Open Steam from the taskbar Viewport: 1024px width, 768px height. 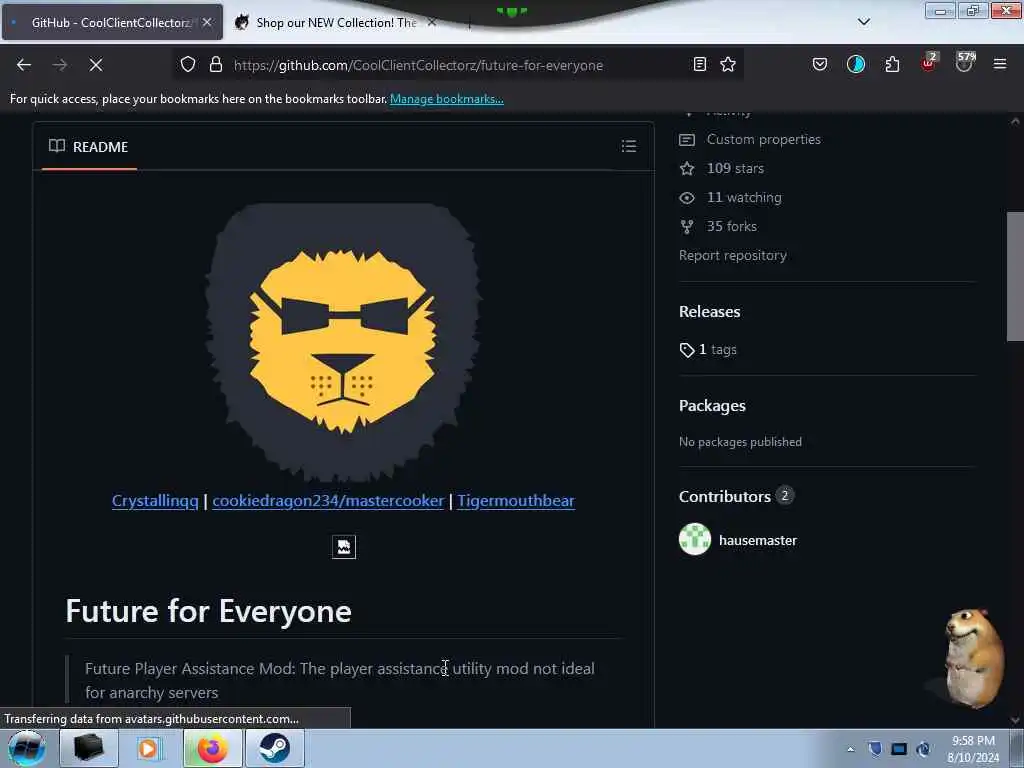click(x=275, y=748)
